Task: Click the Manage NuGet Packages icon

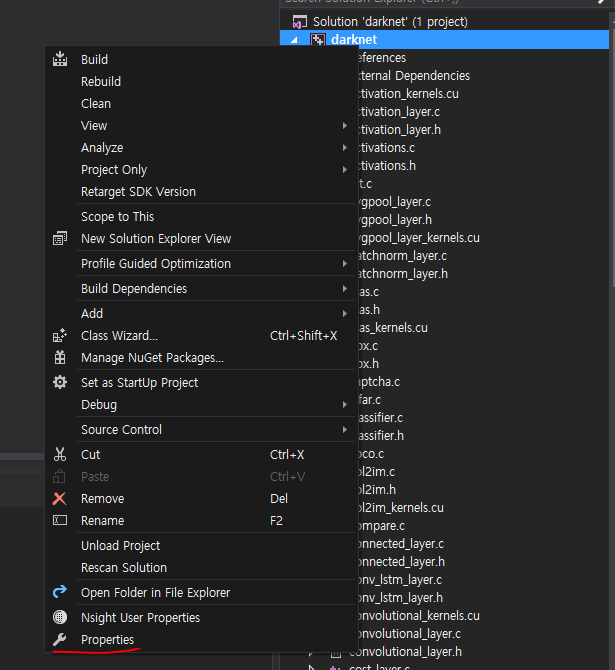Action: [60, 357]
